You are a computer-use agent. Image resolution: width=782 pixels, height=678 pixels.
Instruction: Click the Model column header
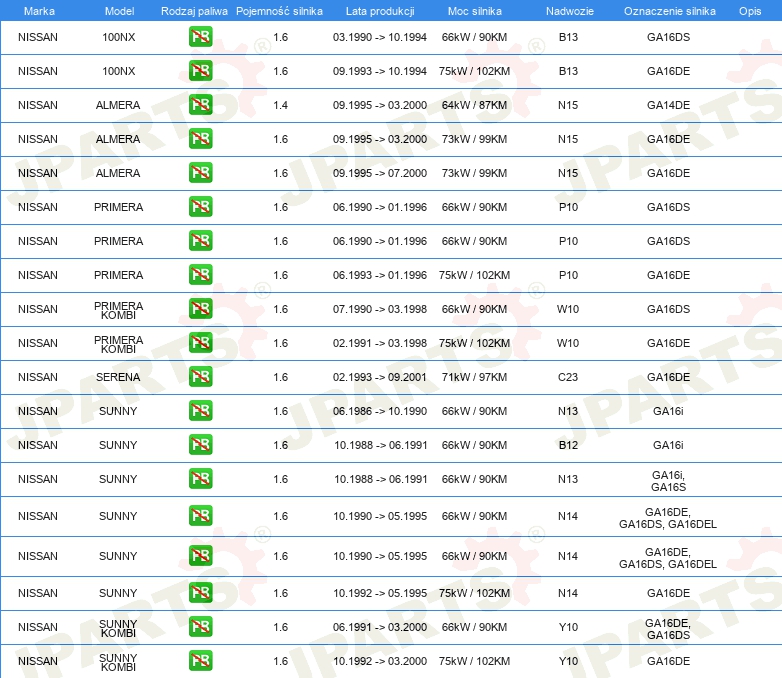(x=119, y=11)
